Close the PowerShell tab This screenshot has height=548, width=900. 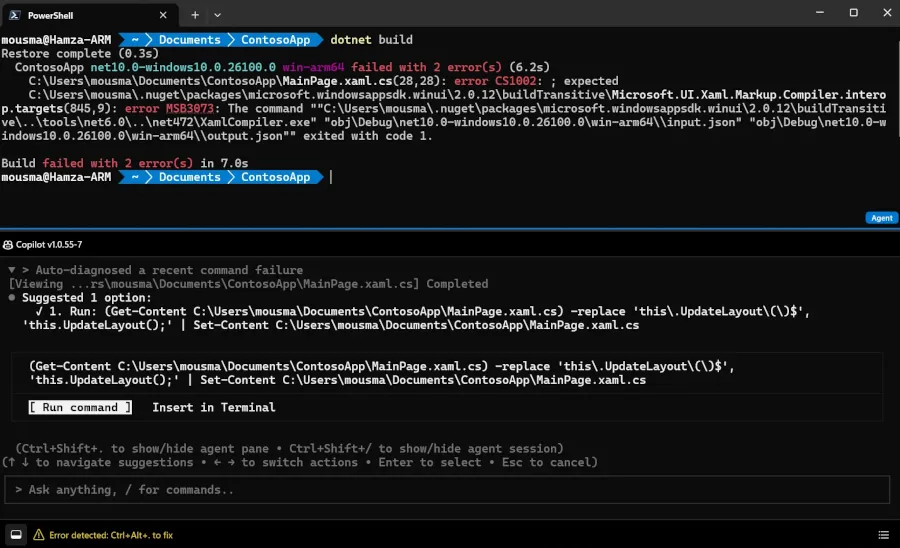click(x=163, y=15)
